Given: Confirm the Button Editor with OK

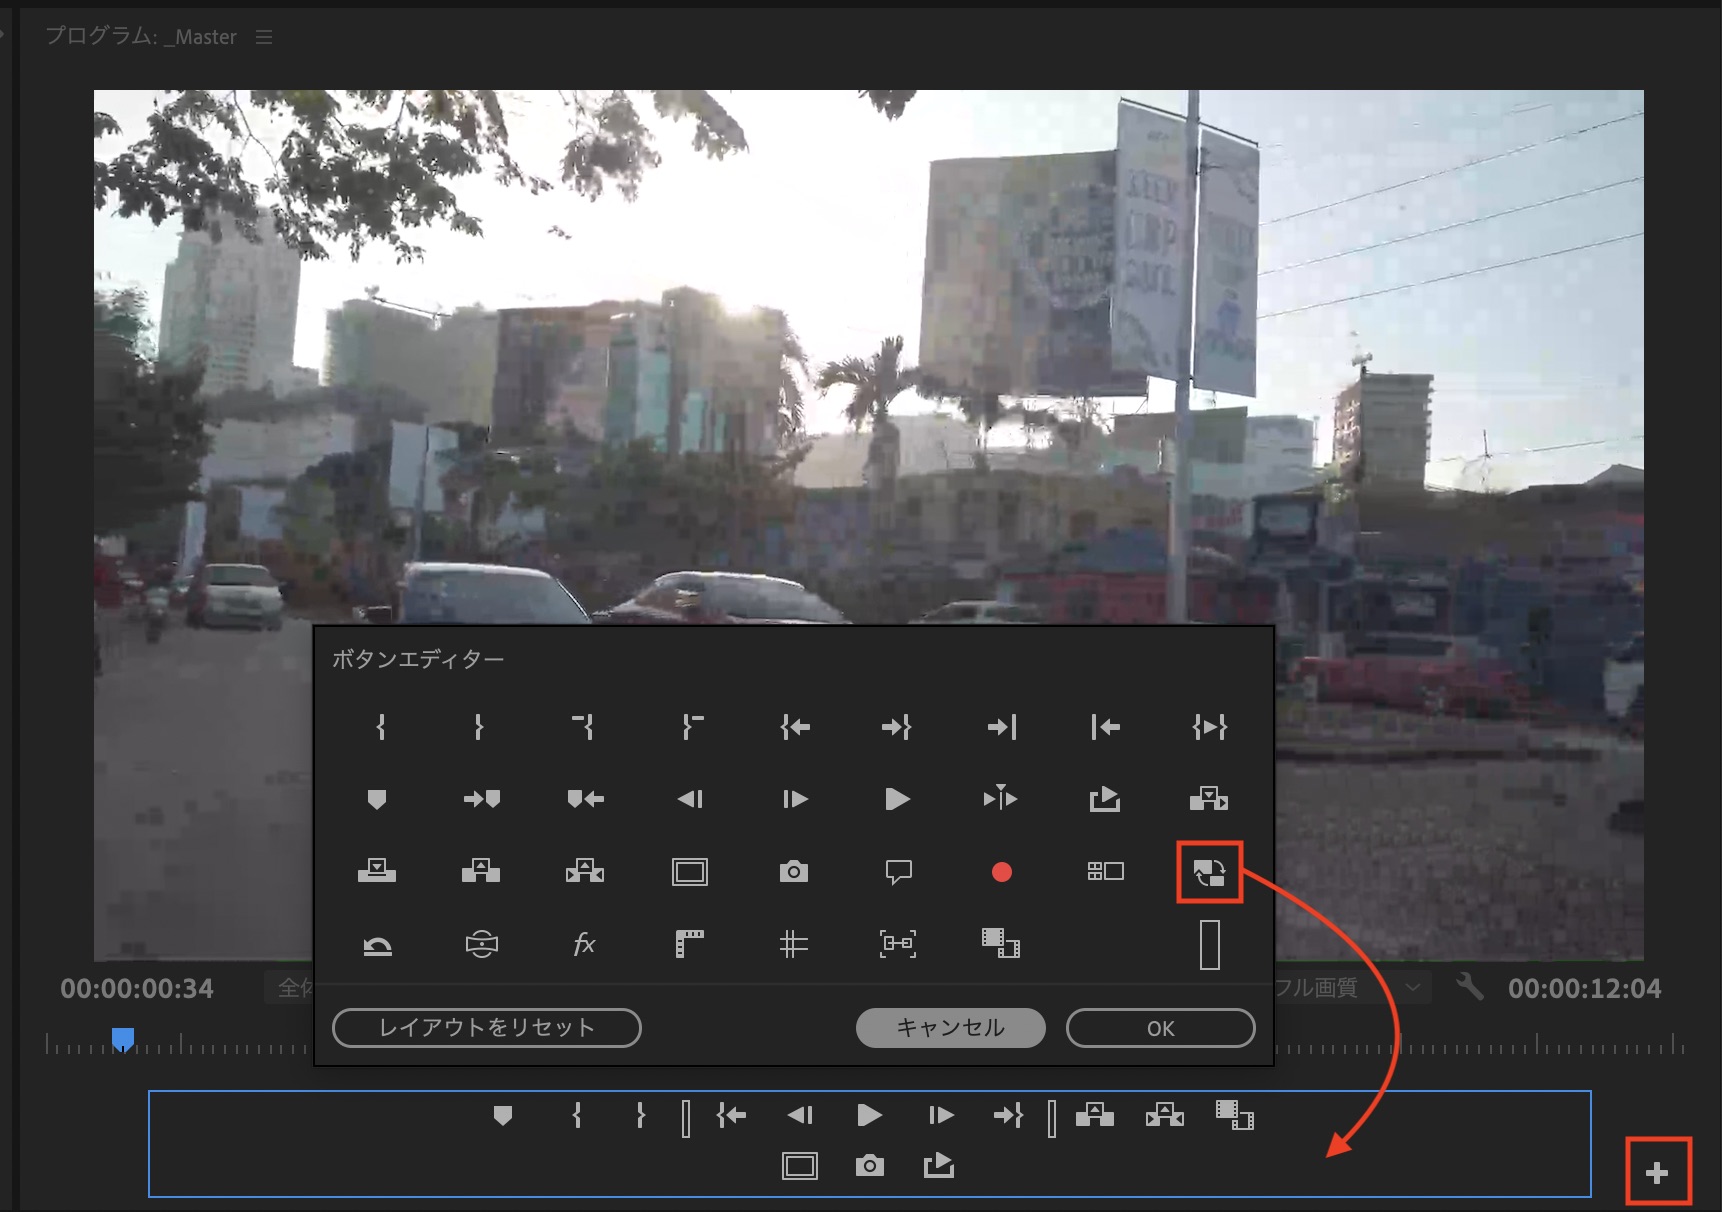Looking at the screenshot, I should tap(1161, 1028).
